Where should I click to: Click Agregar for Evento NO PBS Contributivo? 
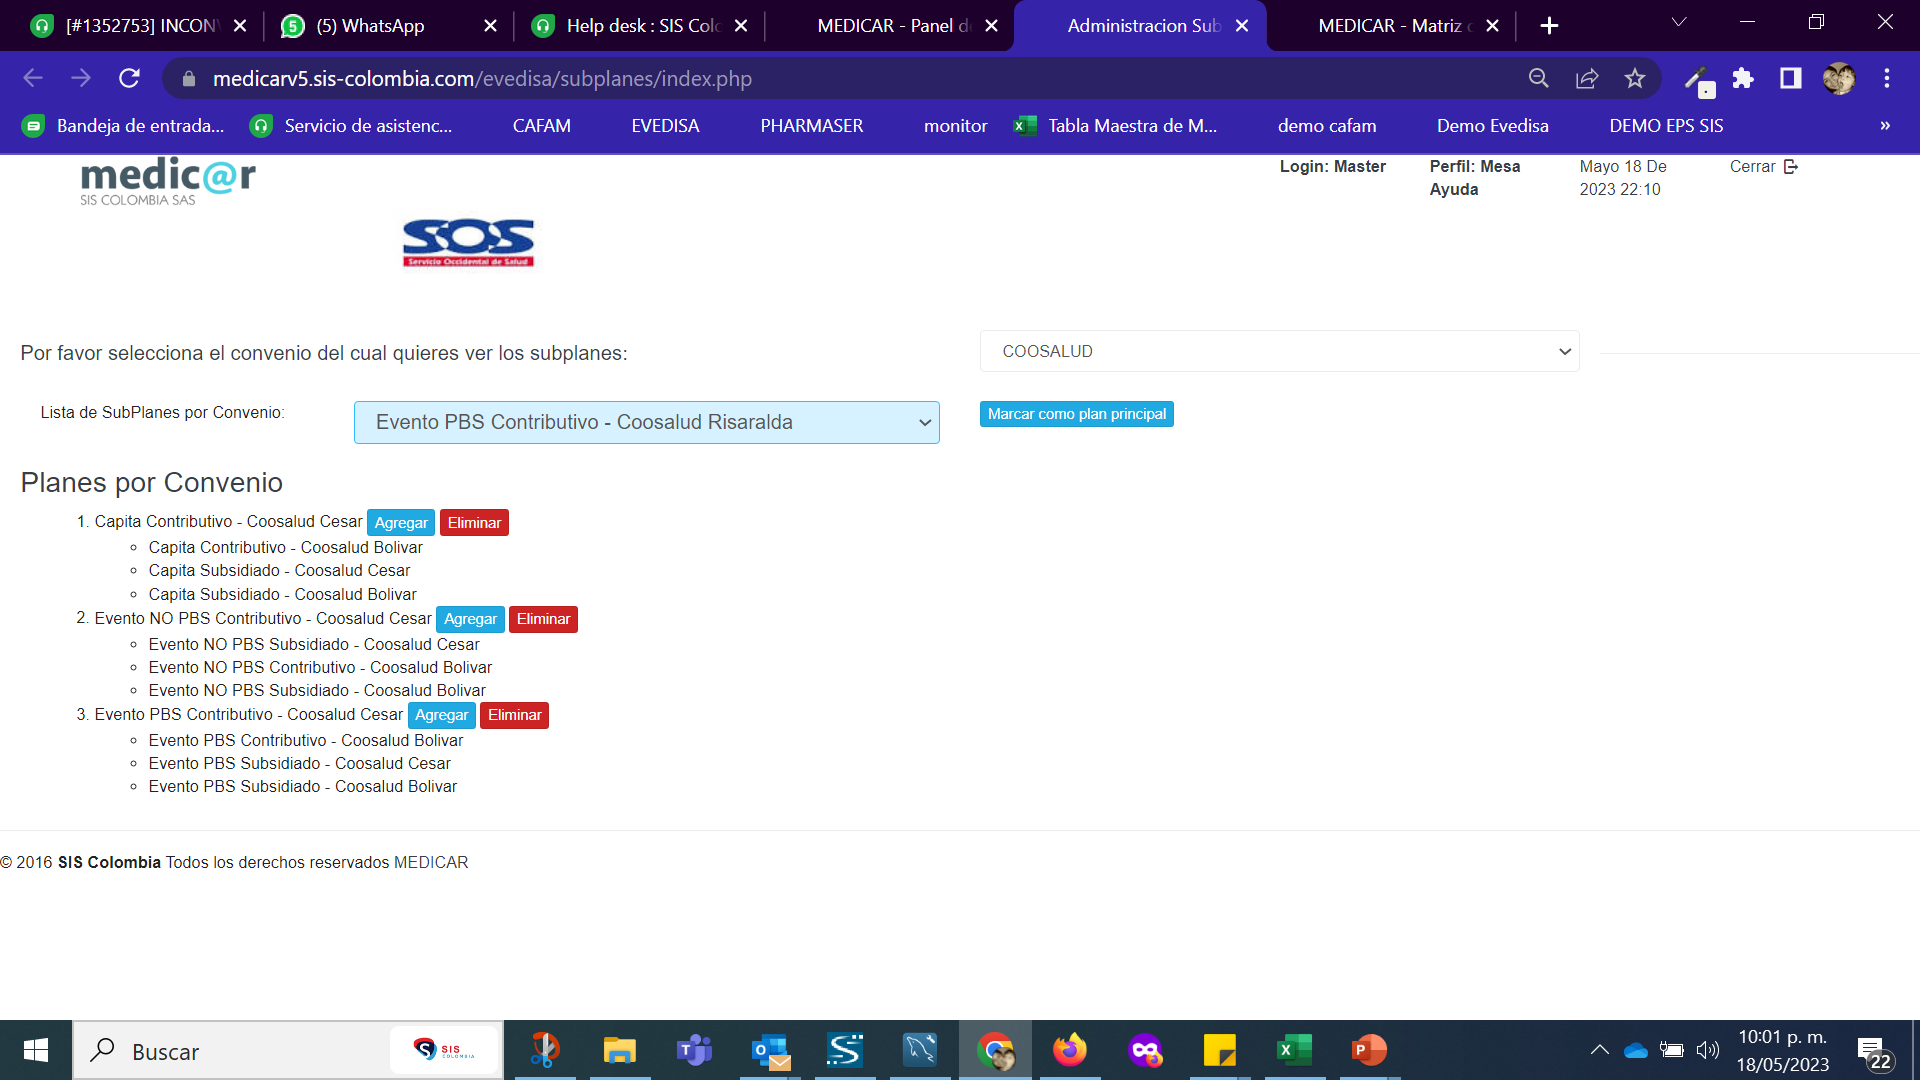pos(470,619)
